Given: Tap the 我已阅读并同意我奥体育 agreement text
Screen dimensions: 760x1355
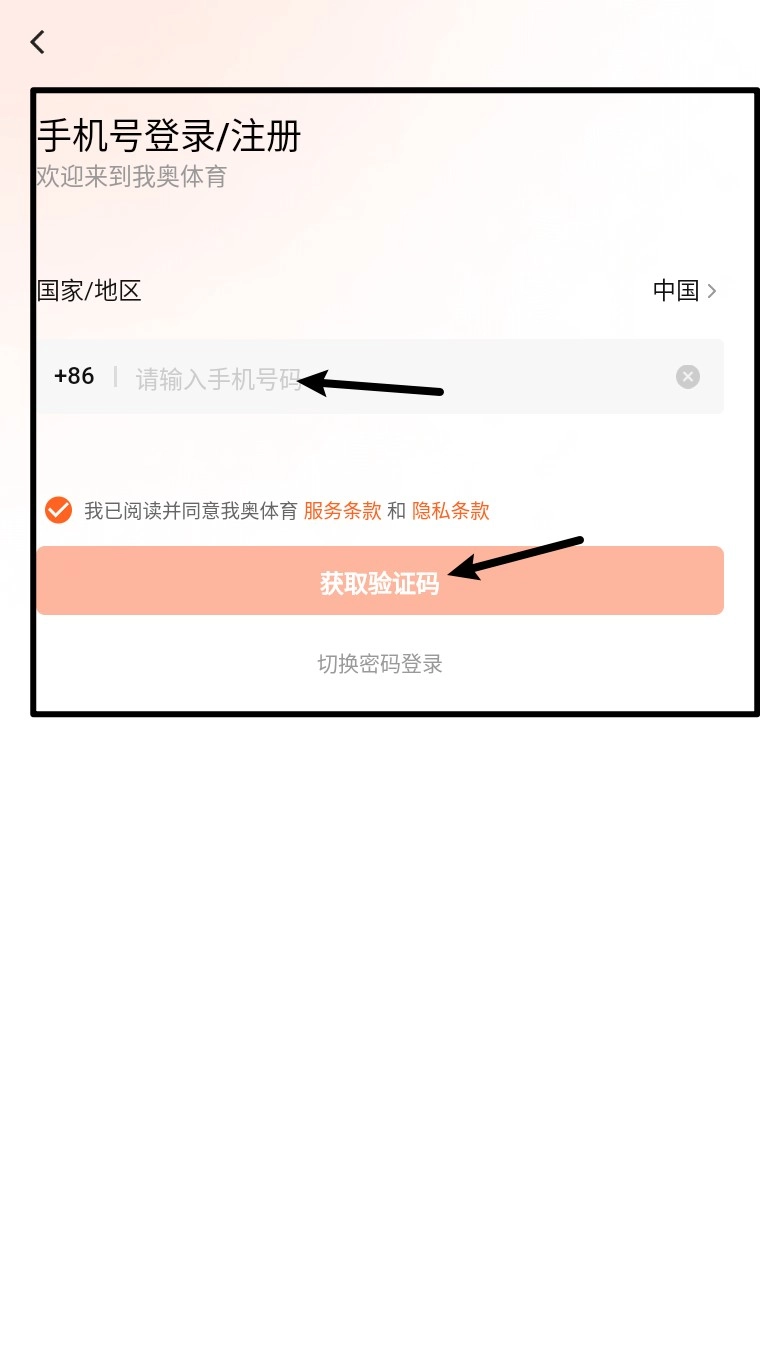Looking at the screenshot, I should (x=191, y=511).
